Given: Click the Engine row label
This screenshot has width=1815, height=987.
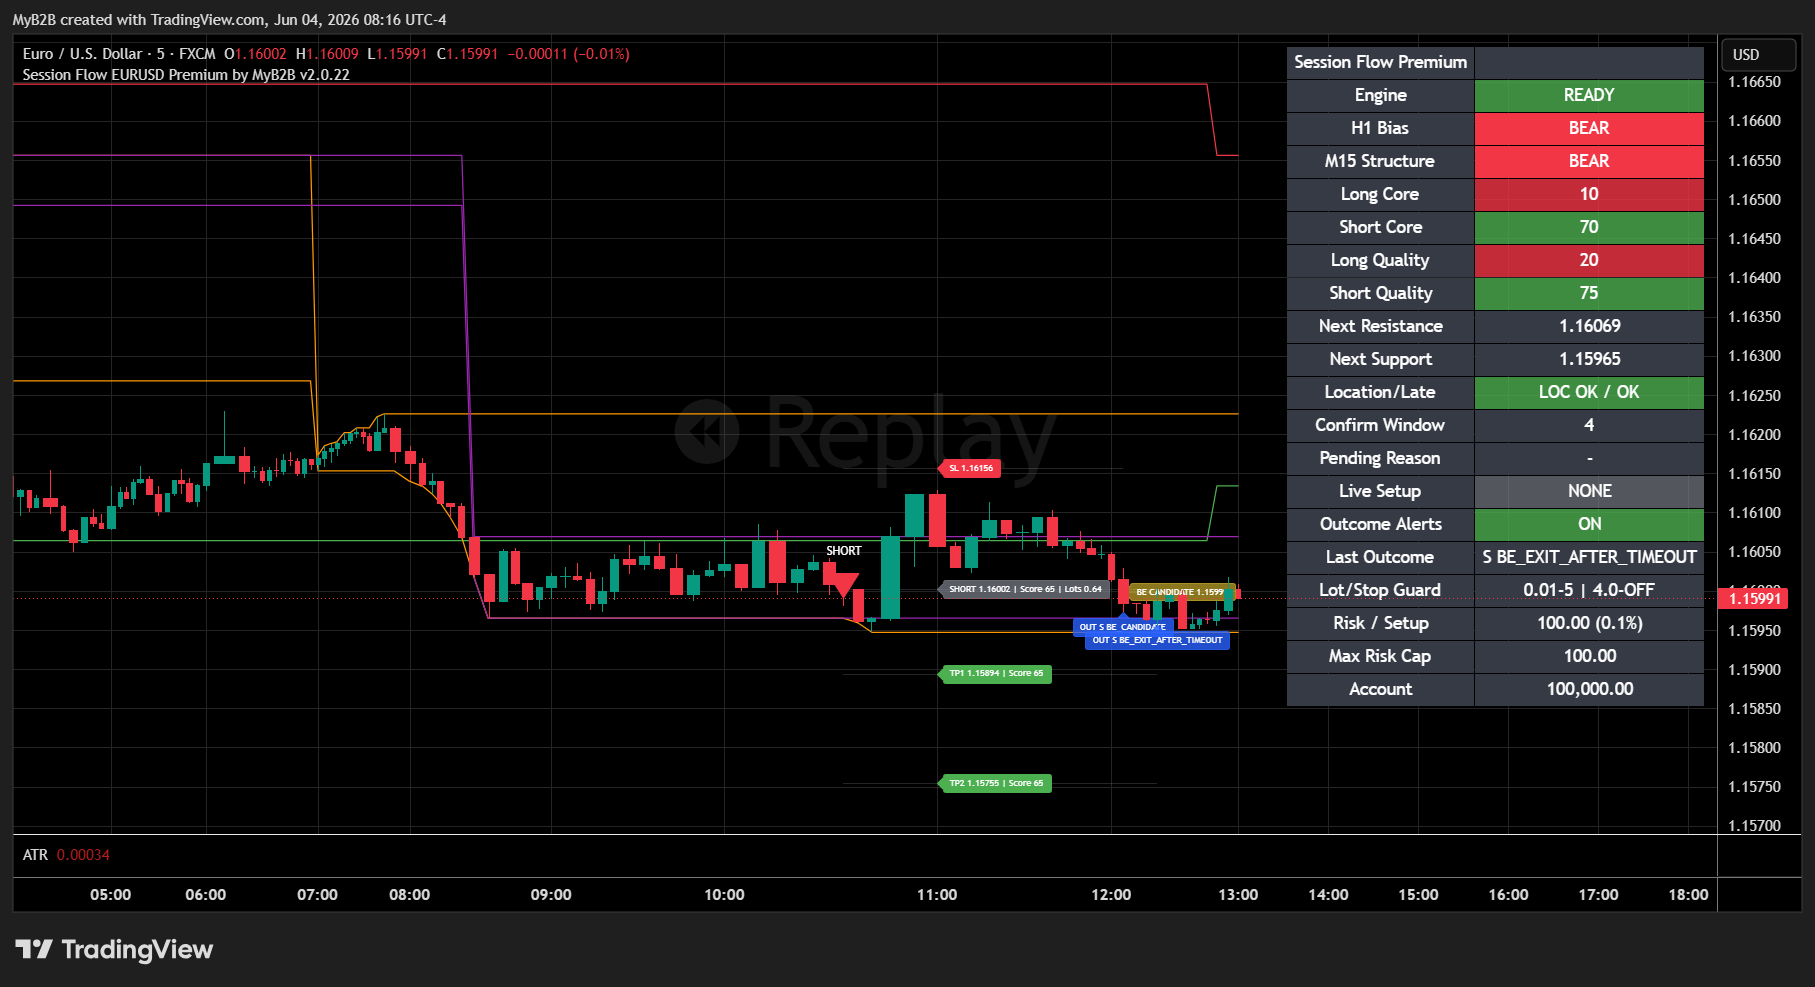Looking at the screenshot, I should [x=1380, y=95].
